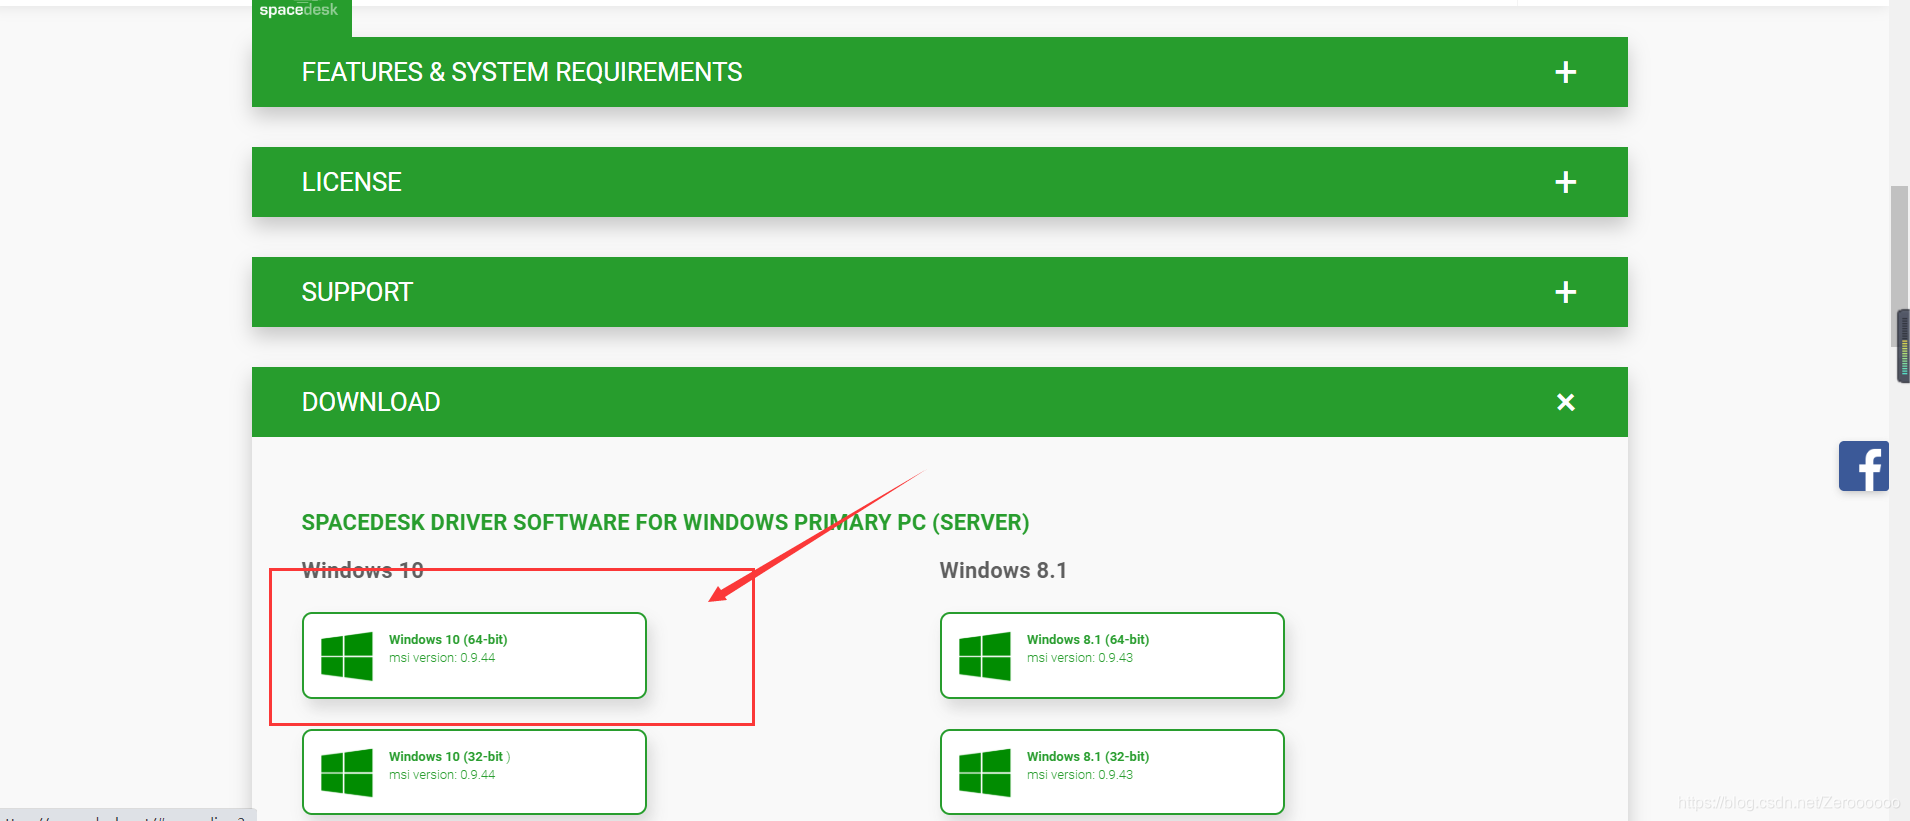
Task: Click the plus icon on License bar
Action: [1566, 182]
